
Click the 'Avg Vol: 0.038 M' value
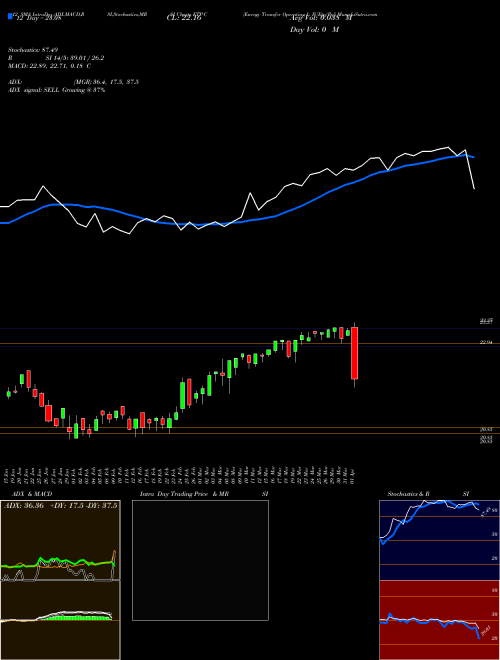pos(321,18)
